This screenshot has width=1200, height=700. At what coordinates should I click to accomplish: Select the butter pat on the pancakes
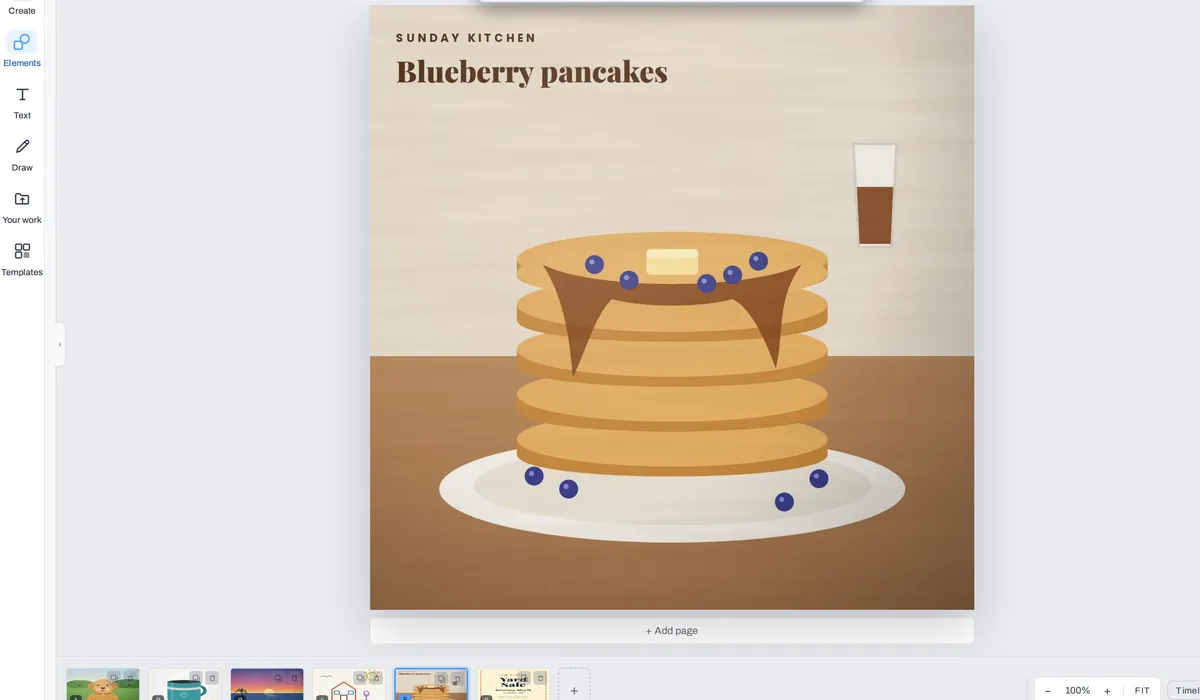[x=672, y=262]
